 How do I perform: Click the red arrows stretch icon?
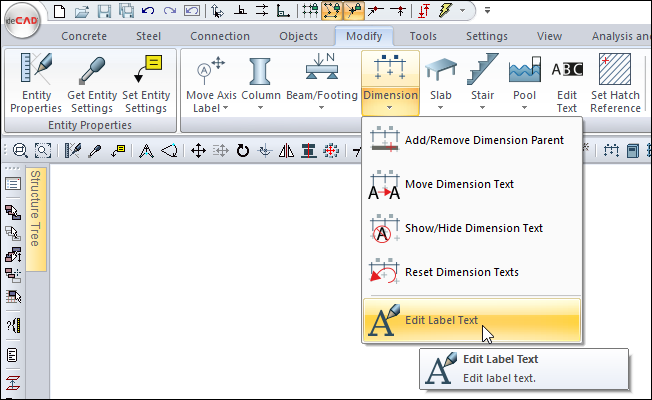(x=331, y=151)
